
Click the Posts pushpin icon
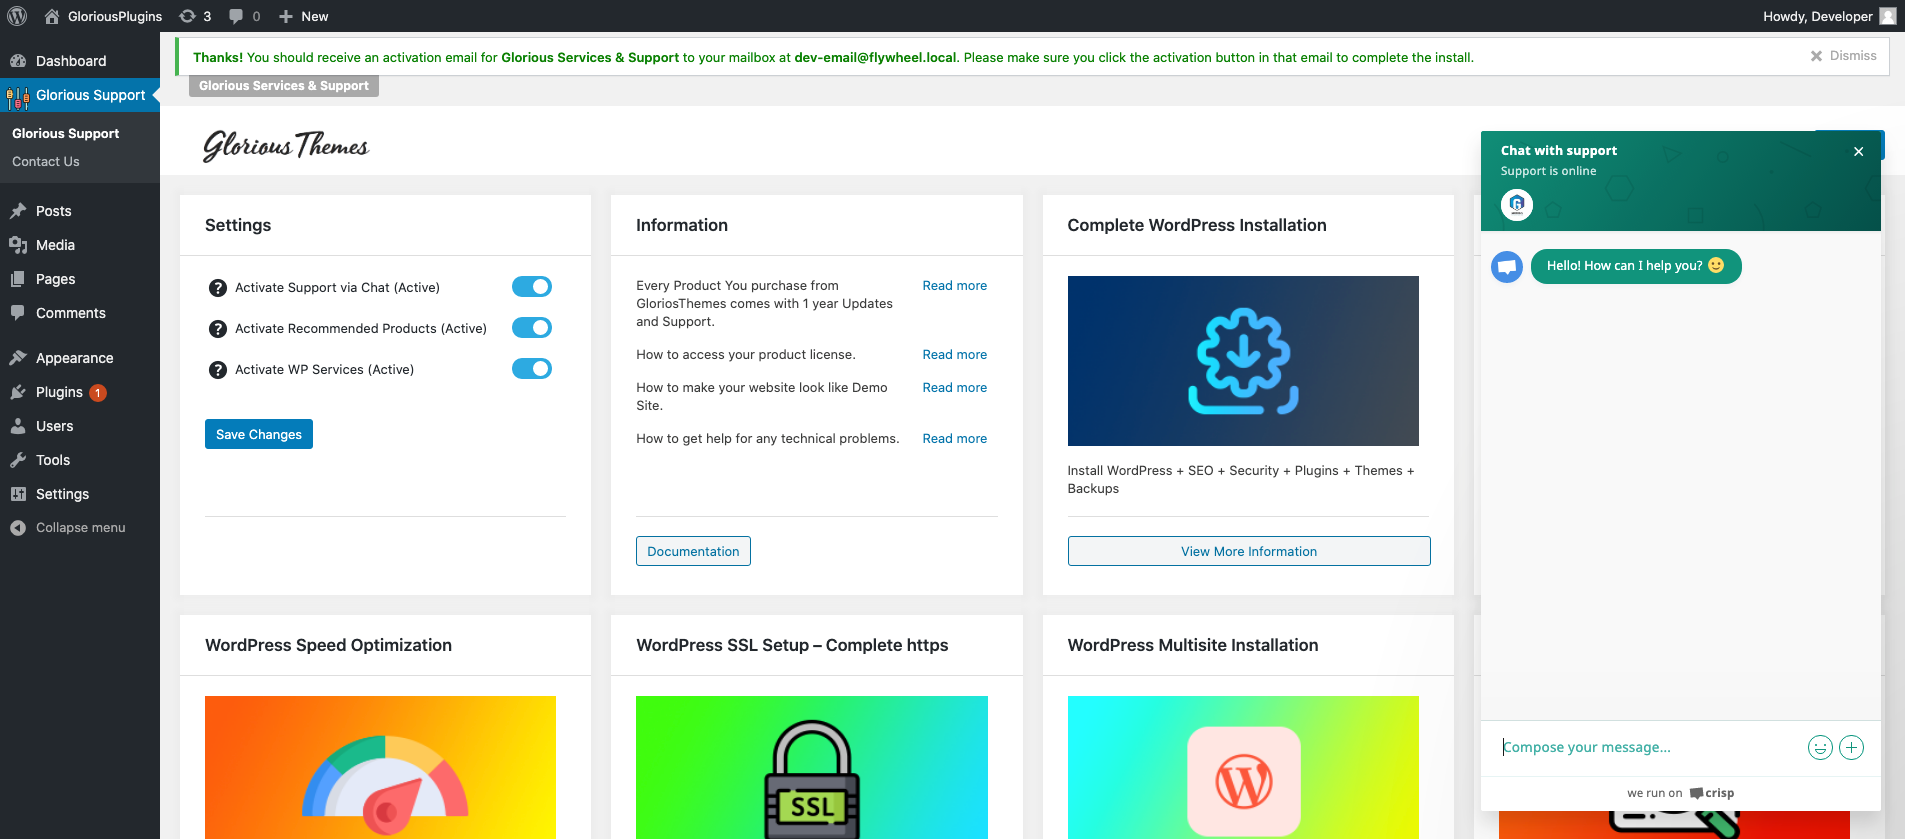click(18, 211)
